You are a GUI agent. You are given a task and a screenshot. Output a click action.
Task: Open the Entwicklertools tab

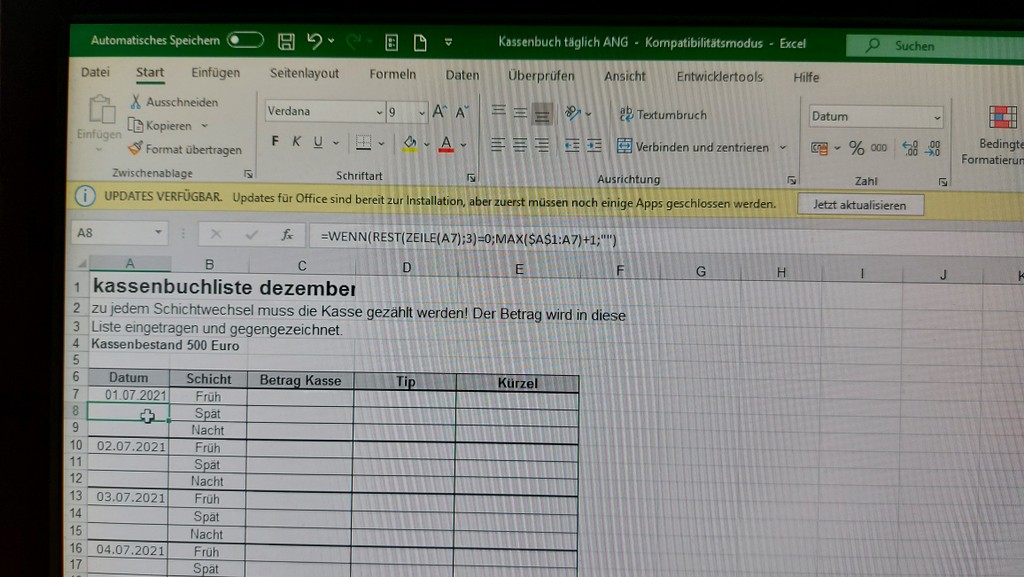[x=720, y=77]
